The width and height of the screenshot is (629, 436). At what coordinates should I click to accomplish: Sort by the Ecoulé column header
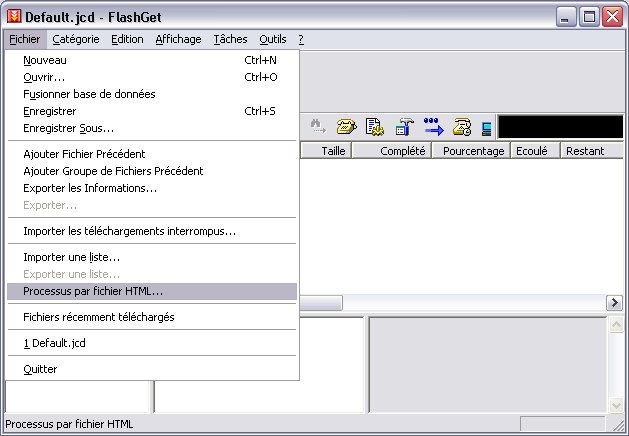tap(535, 151)
